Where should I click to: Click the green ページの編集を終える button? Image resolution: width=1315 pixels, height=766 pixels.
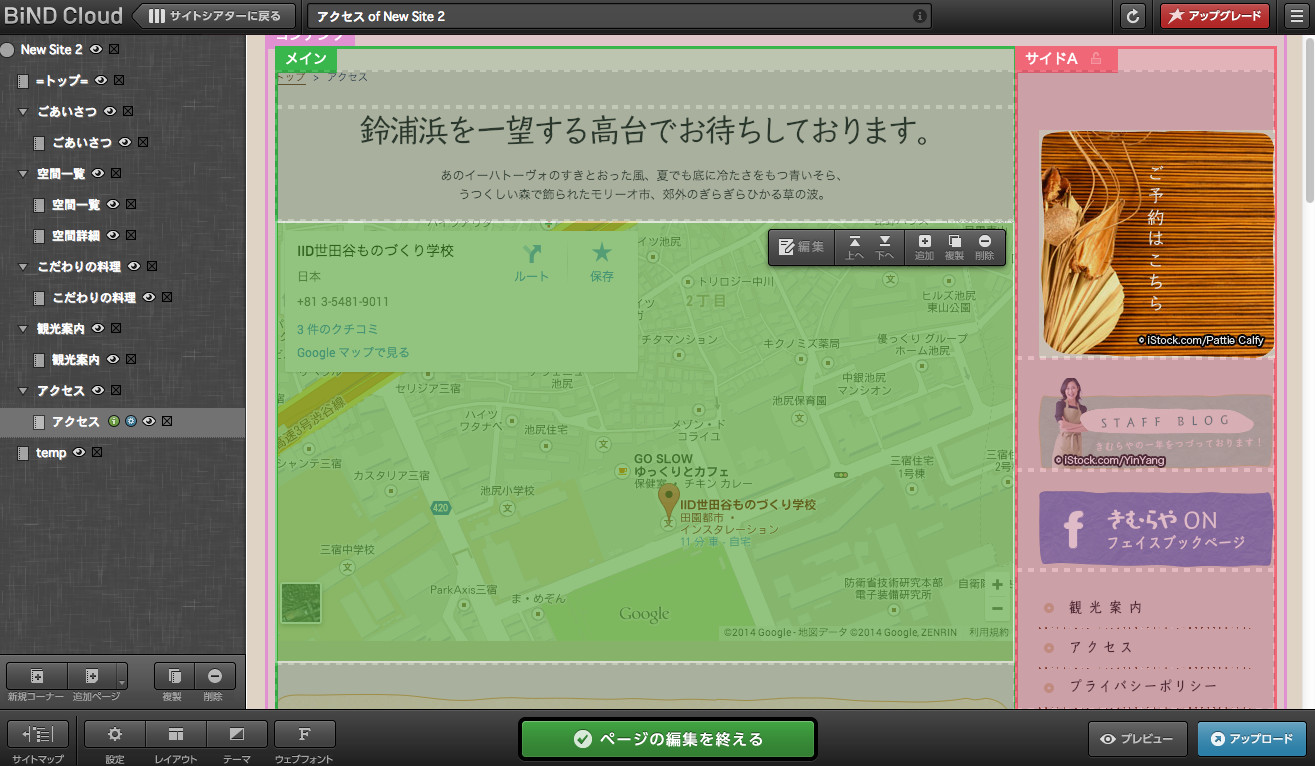pyautogui.click(x=667, y=738)
